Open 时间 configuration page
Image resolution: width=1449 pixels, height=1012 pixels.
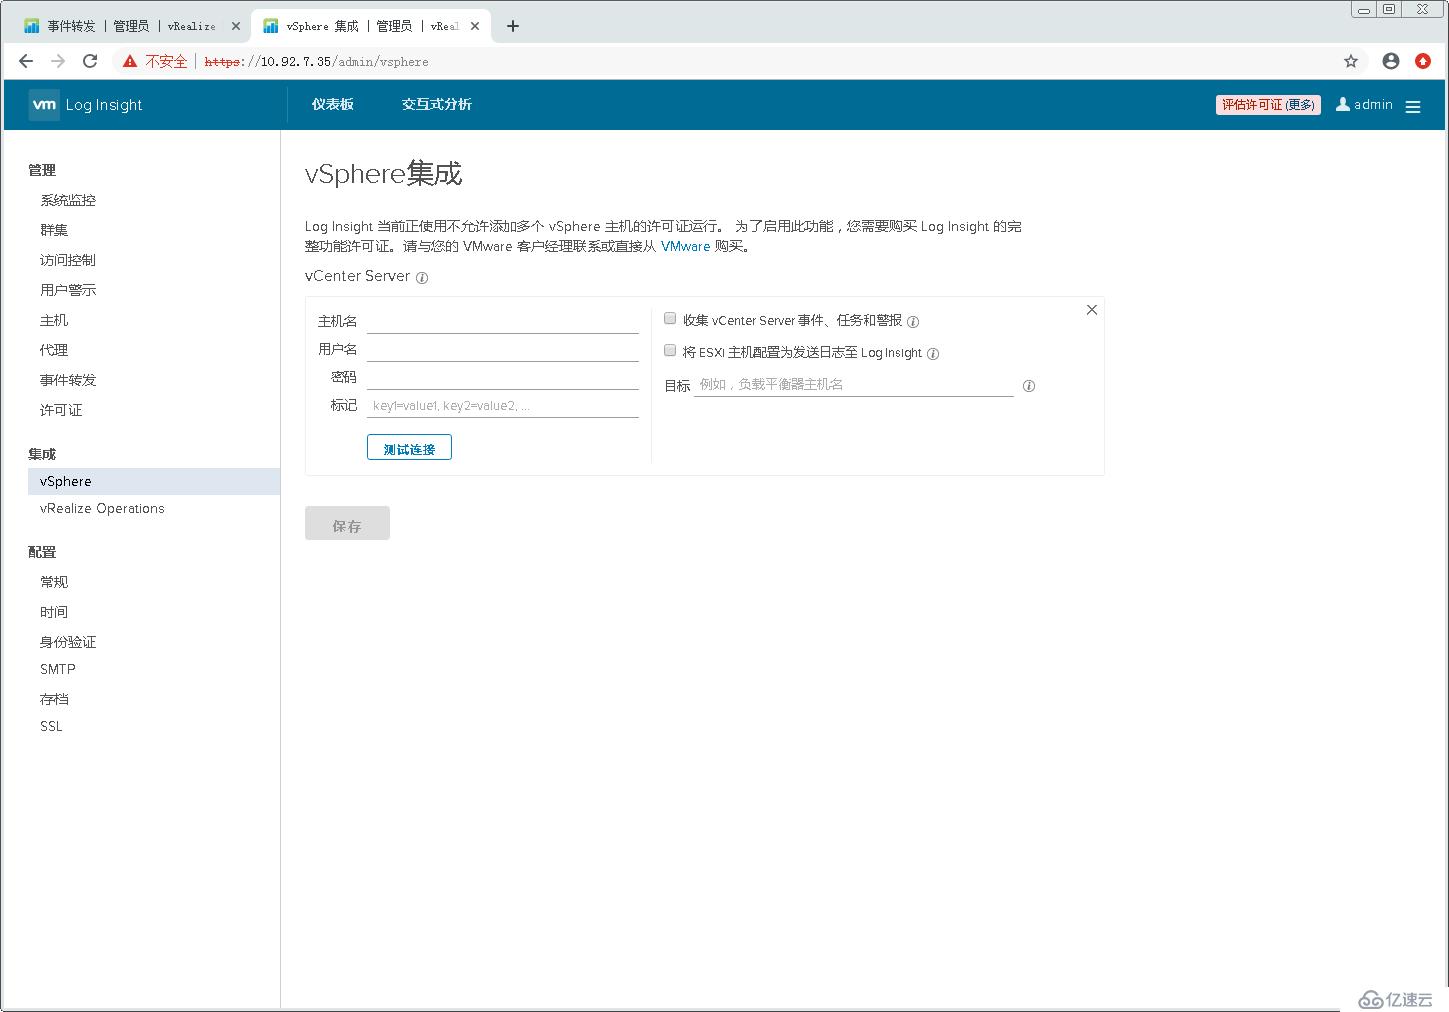(54, 612)
